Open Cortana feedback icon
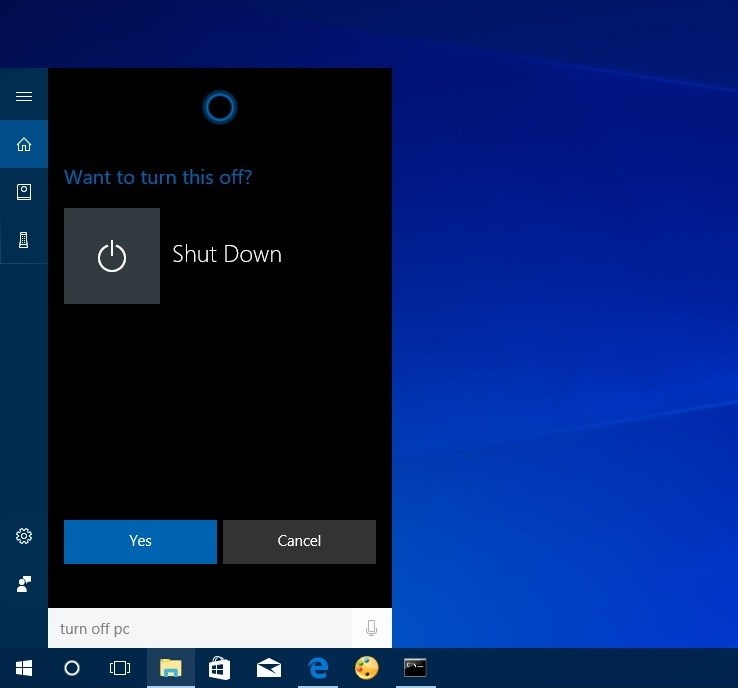 click(24, 584)
